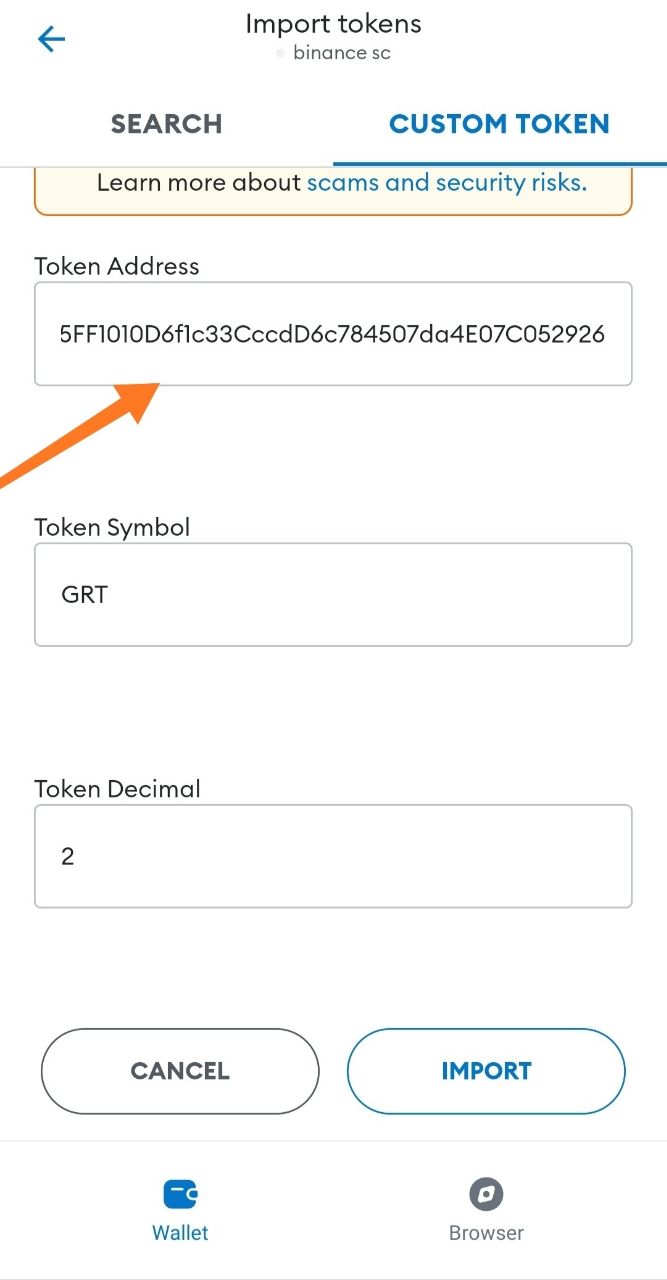The width and height of the screenshot is (667, 1280).
Task: Click the Token Symbol field containing GRT
Action: 333,595
